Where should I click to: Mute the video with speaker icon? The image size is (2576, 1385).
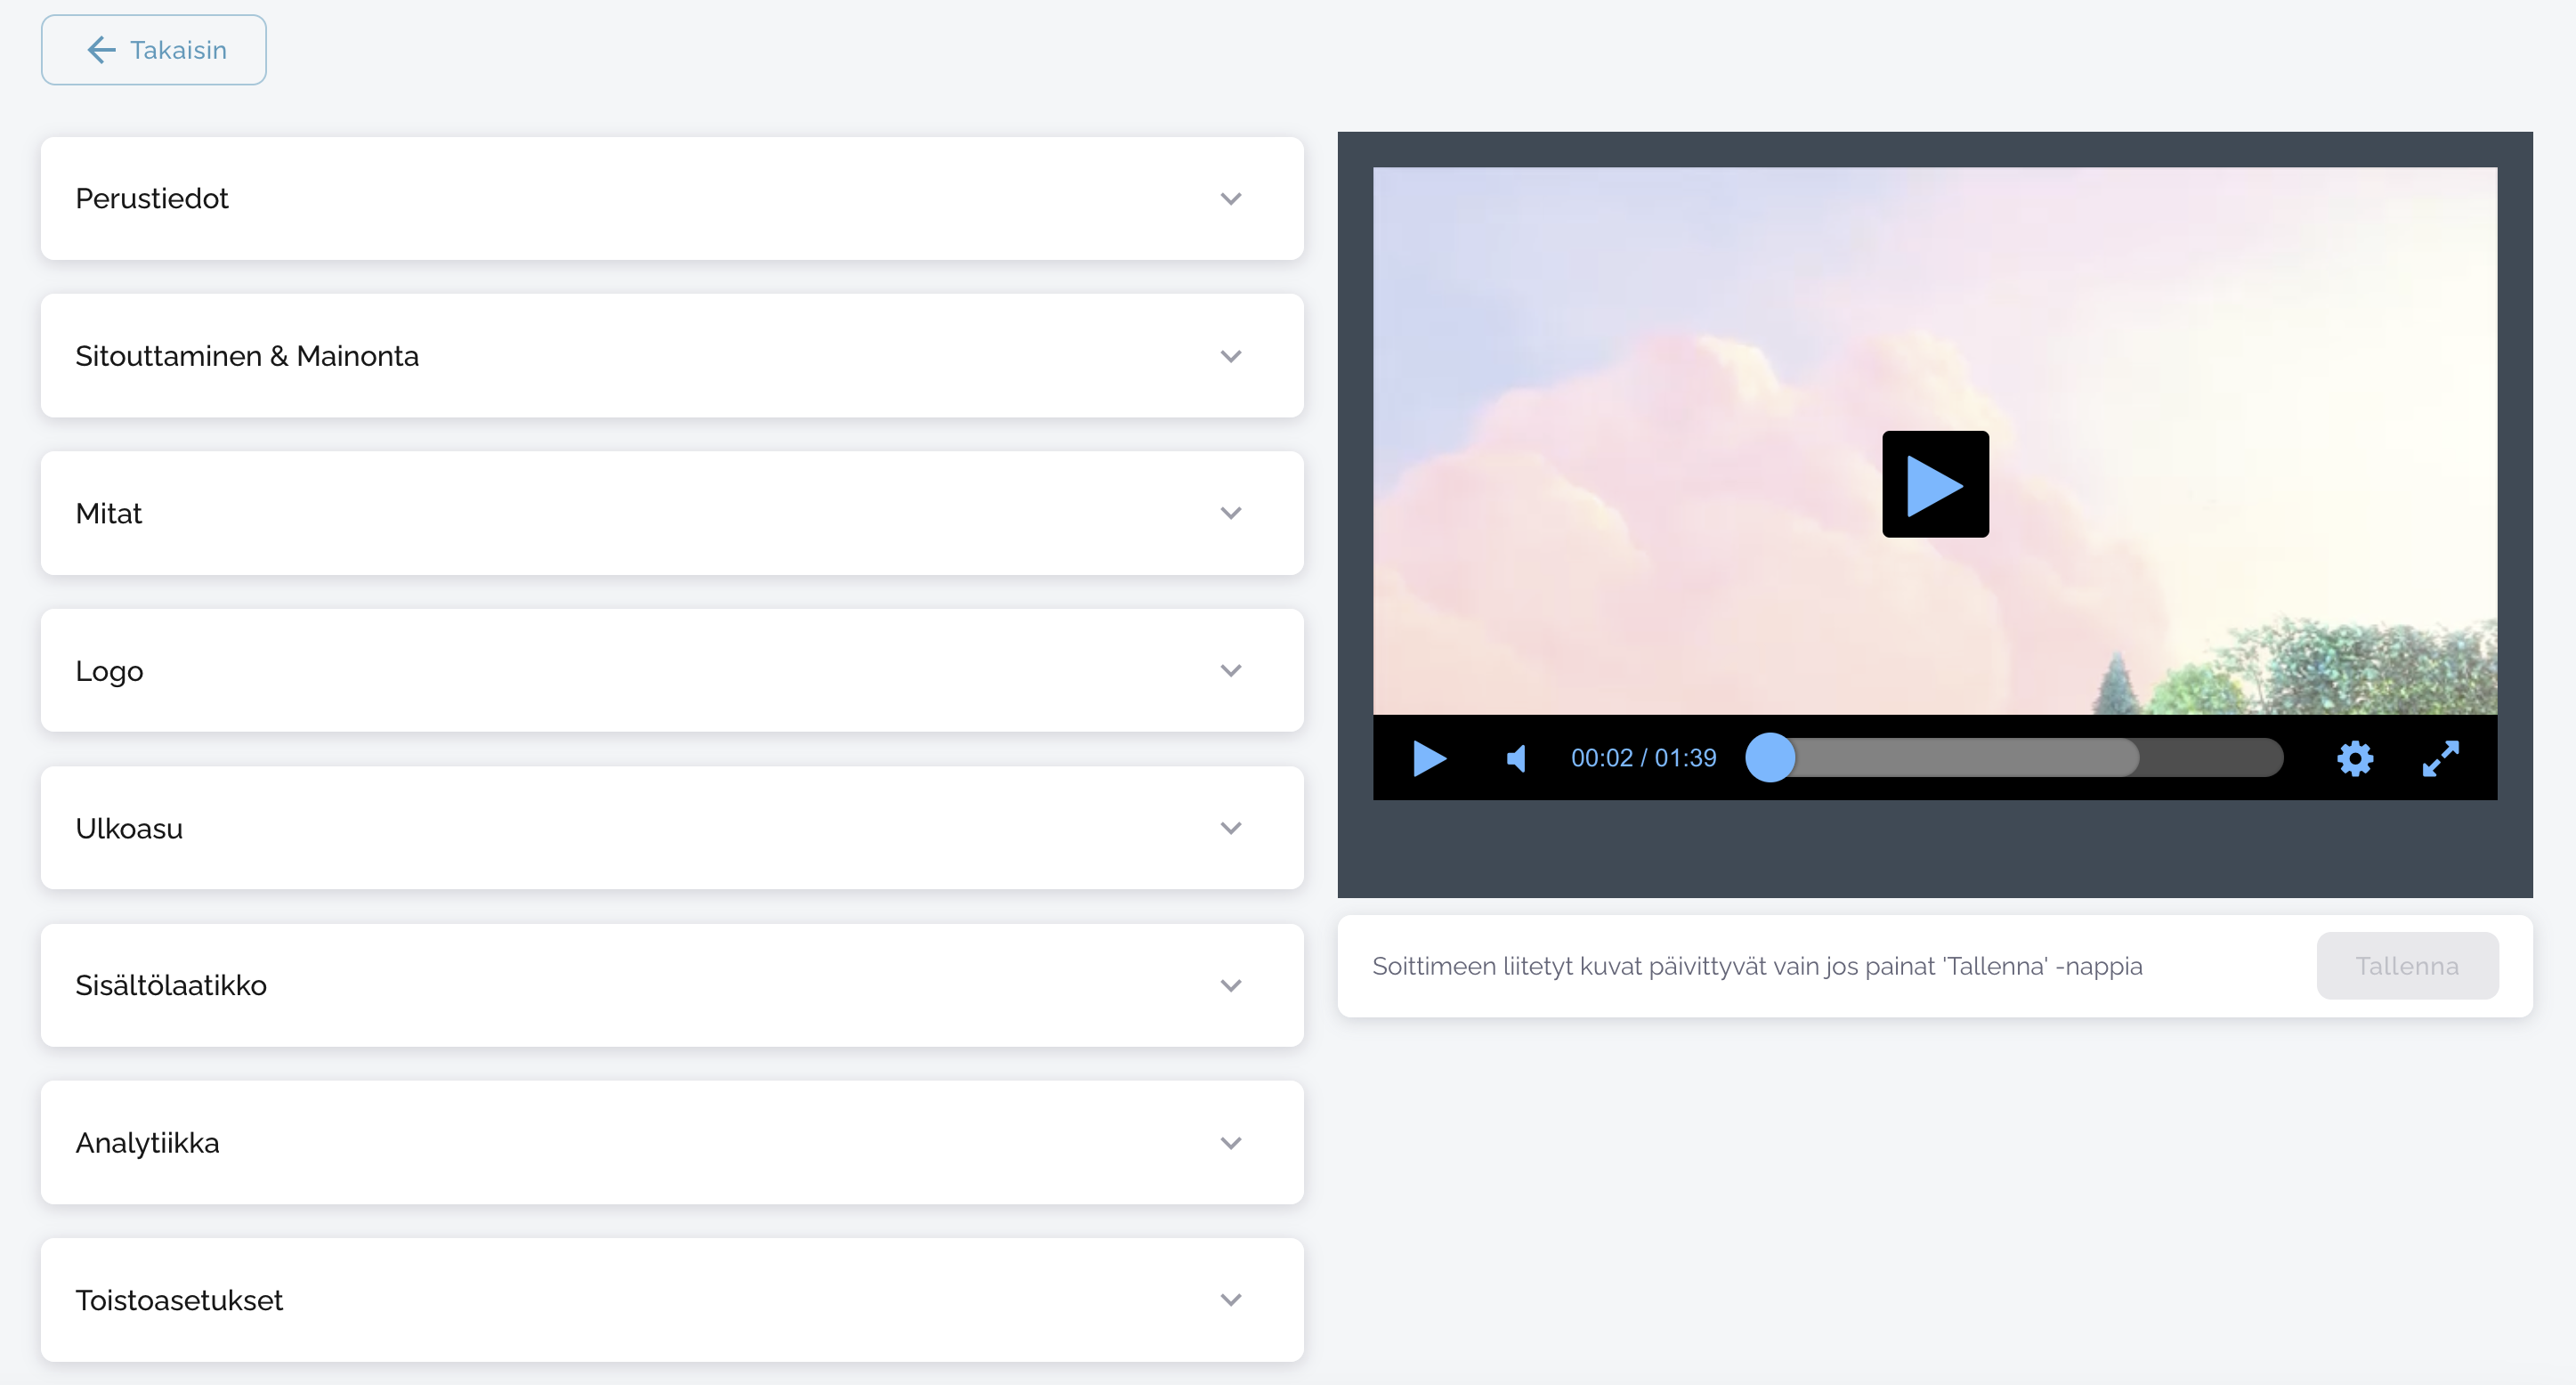[1516, 758]
